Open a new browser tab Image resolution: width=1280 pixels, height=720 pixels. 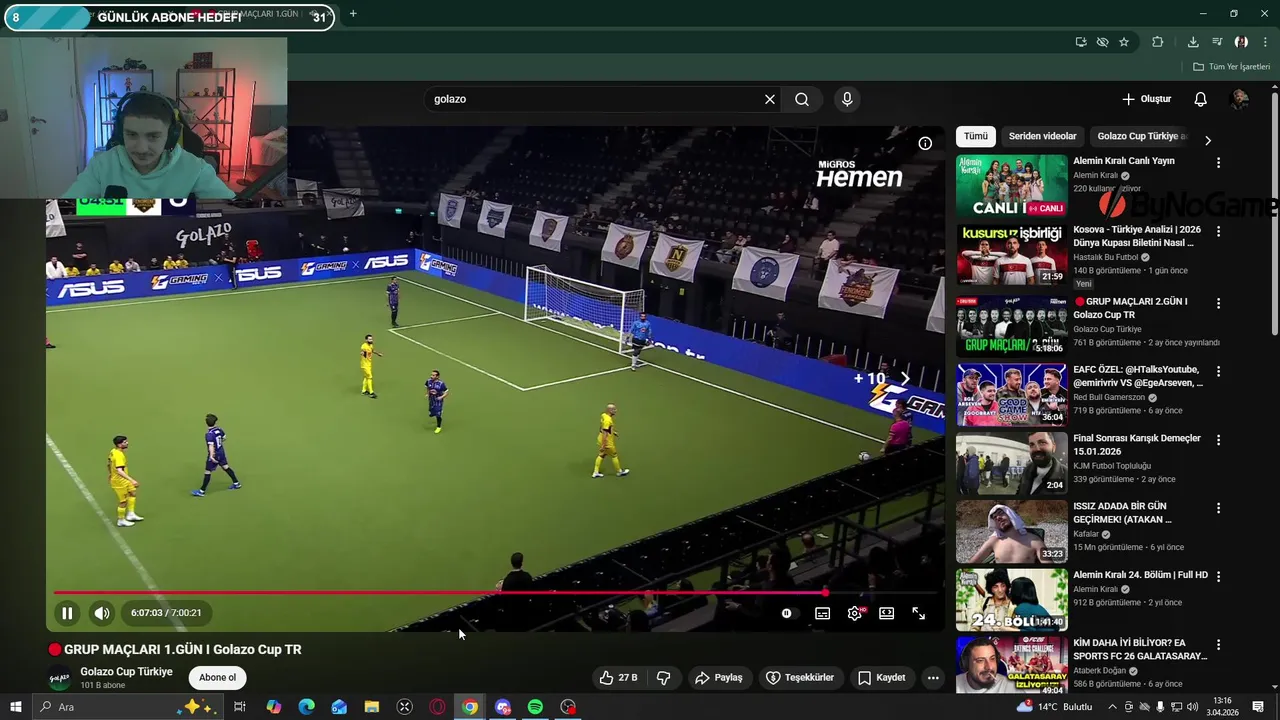pos(353,14)
